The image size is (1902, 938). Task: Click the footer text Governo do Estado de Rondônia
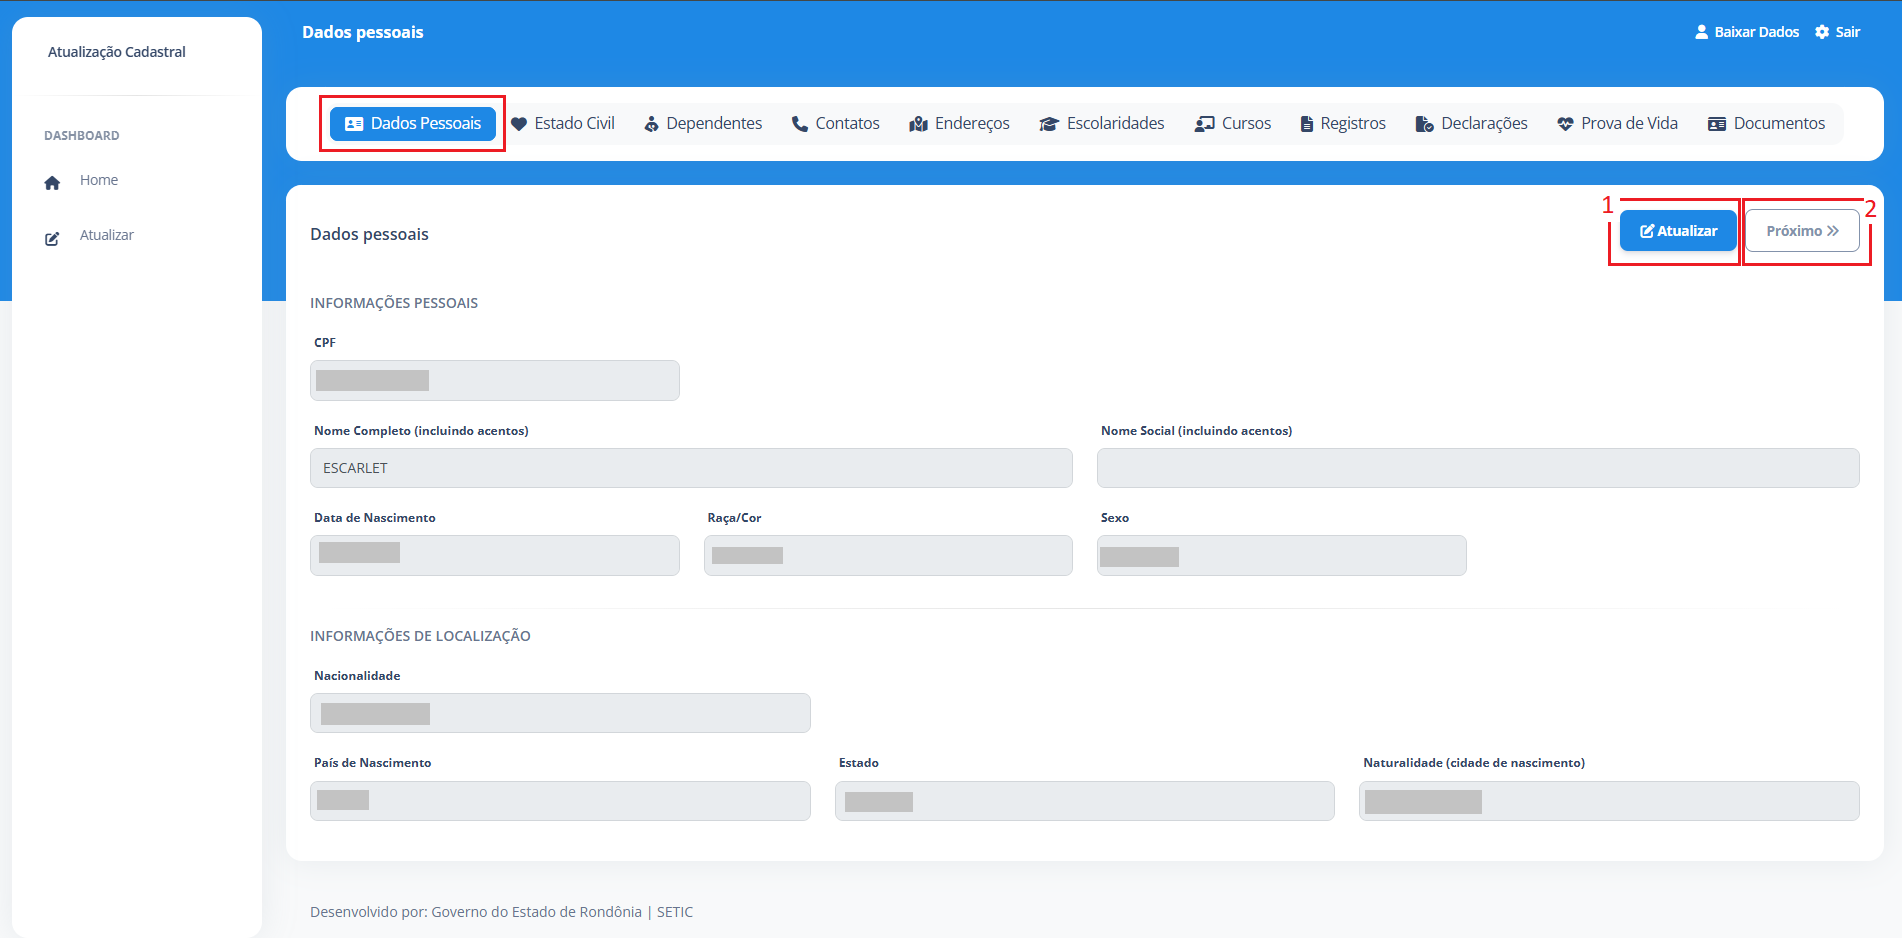536,912
